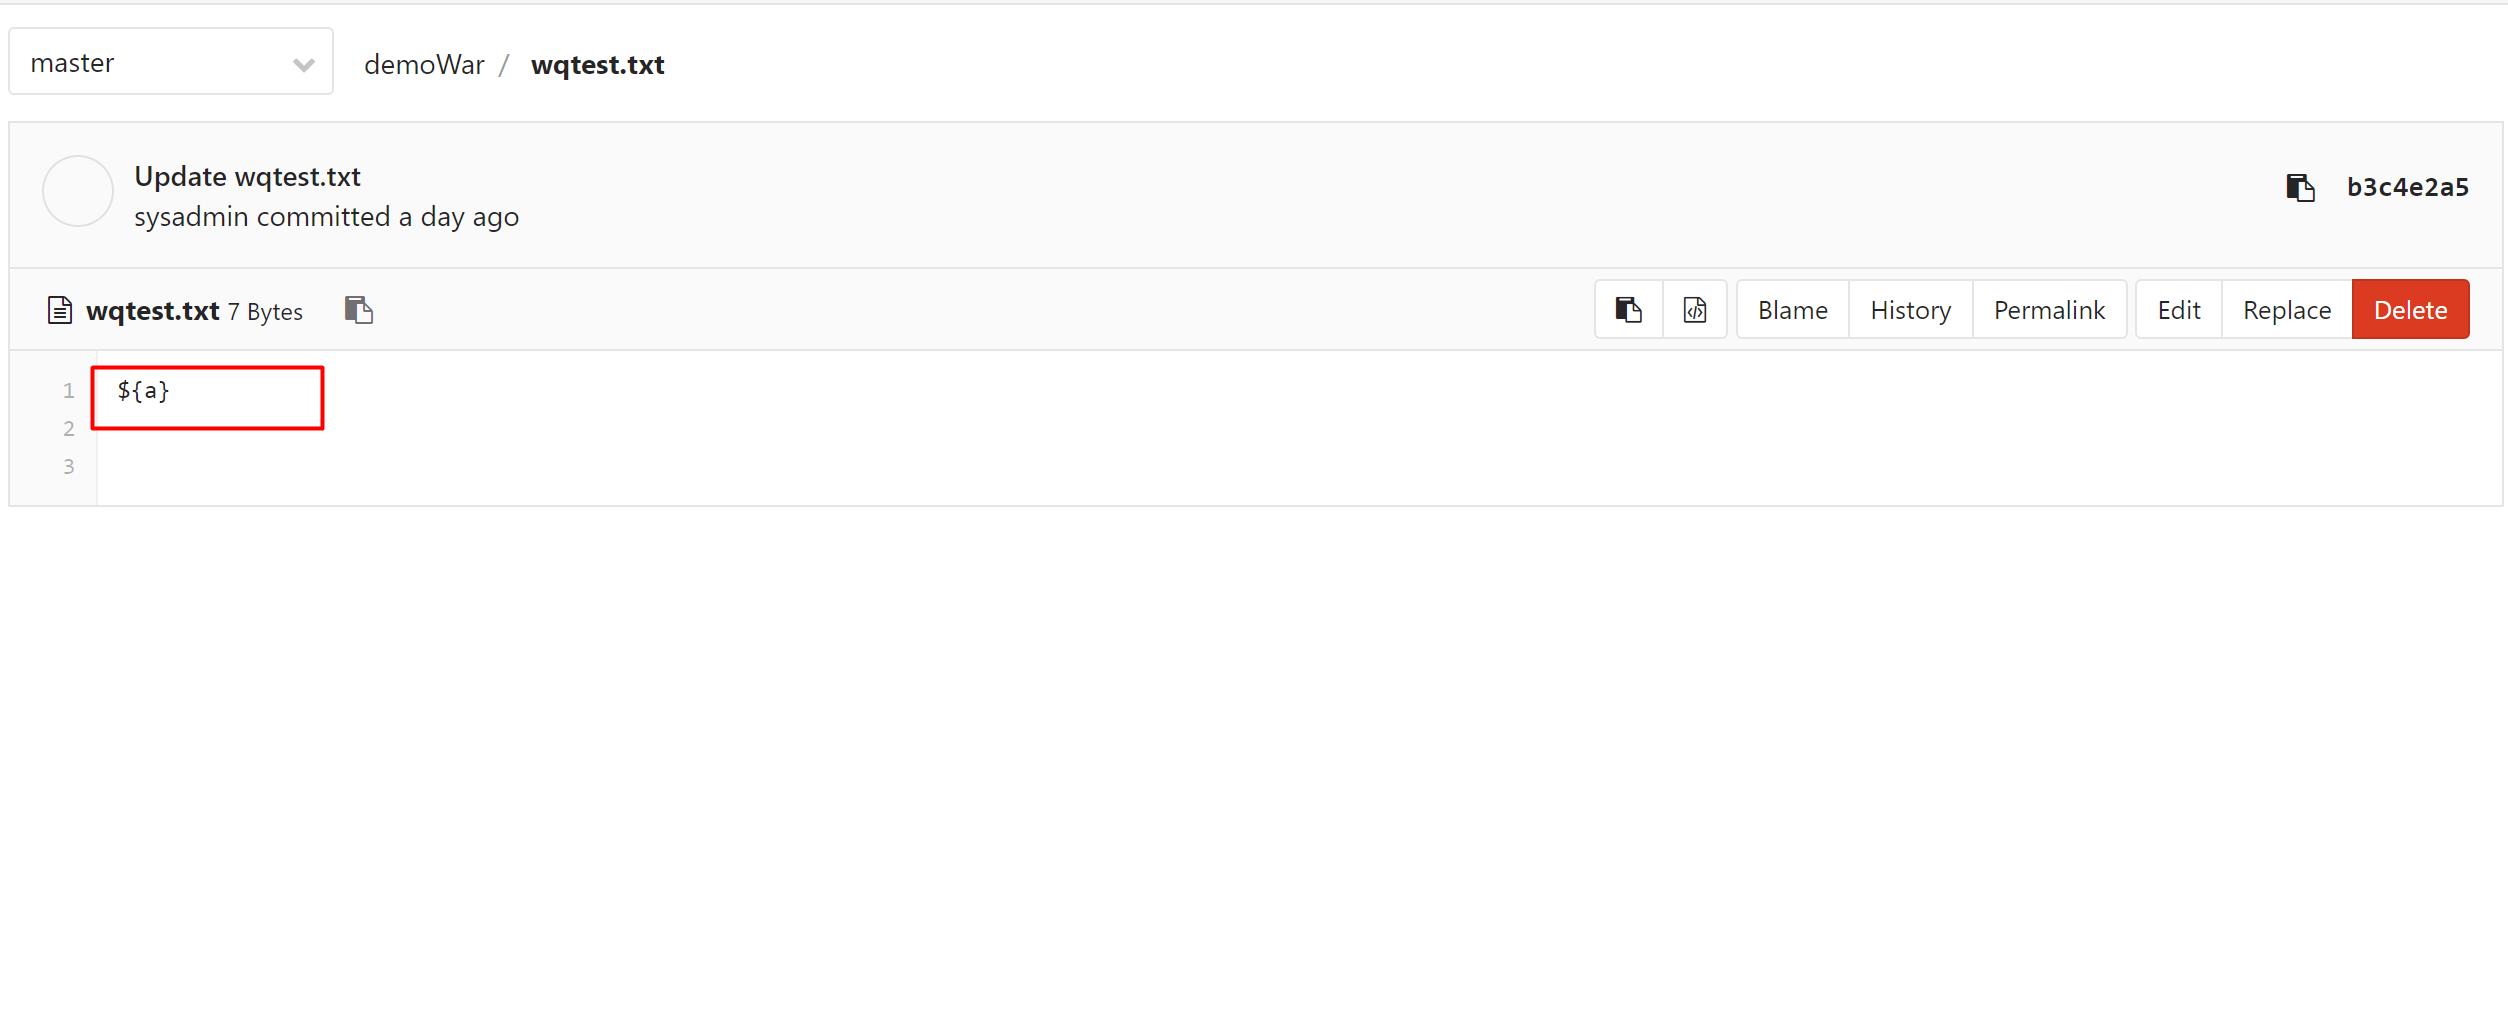The image size is (2508, 1026).
Task: Click the Permalink button
Action: pos(2049,310)
